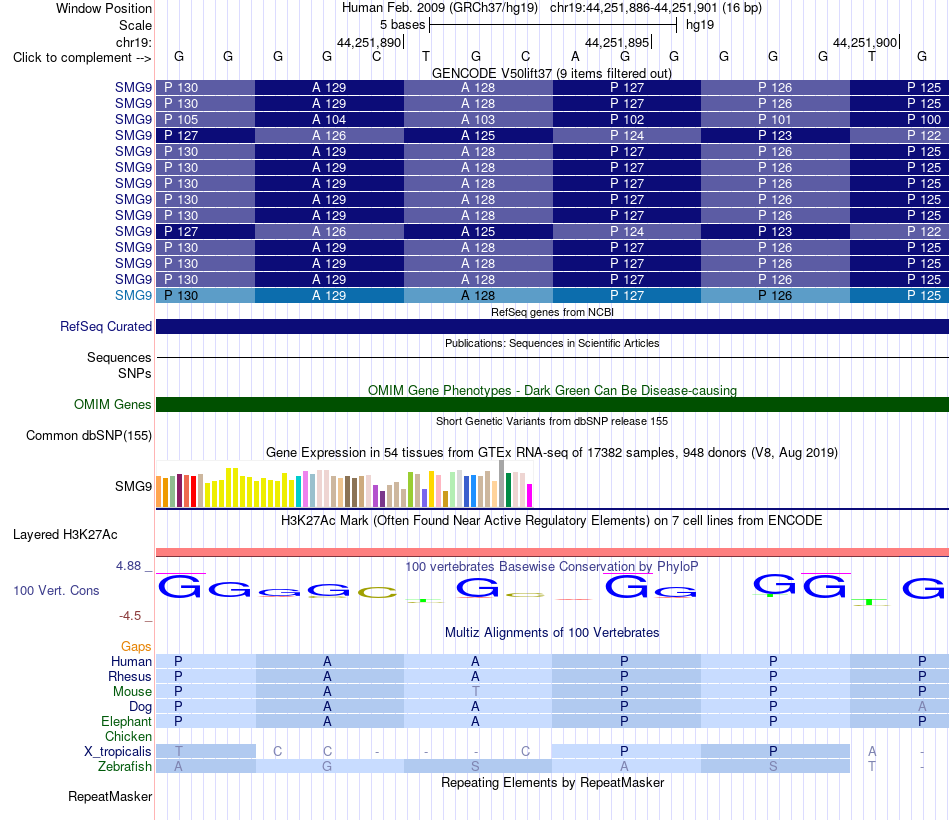
Task: Select the 'A 104' codon cell
Action: tap(329, 119)
